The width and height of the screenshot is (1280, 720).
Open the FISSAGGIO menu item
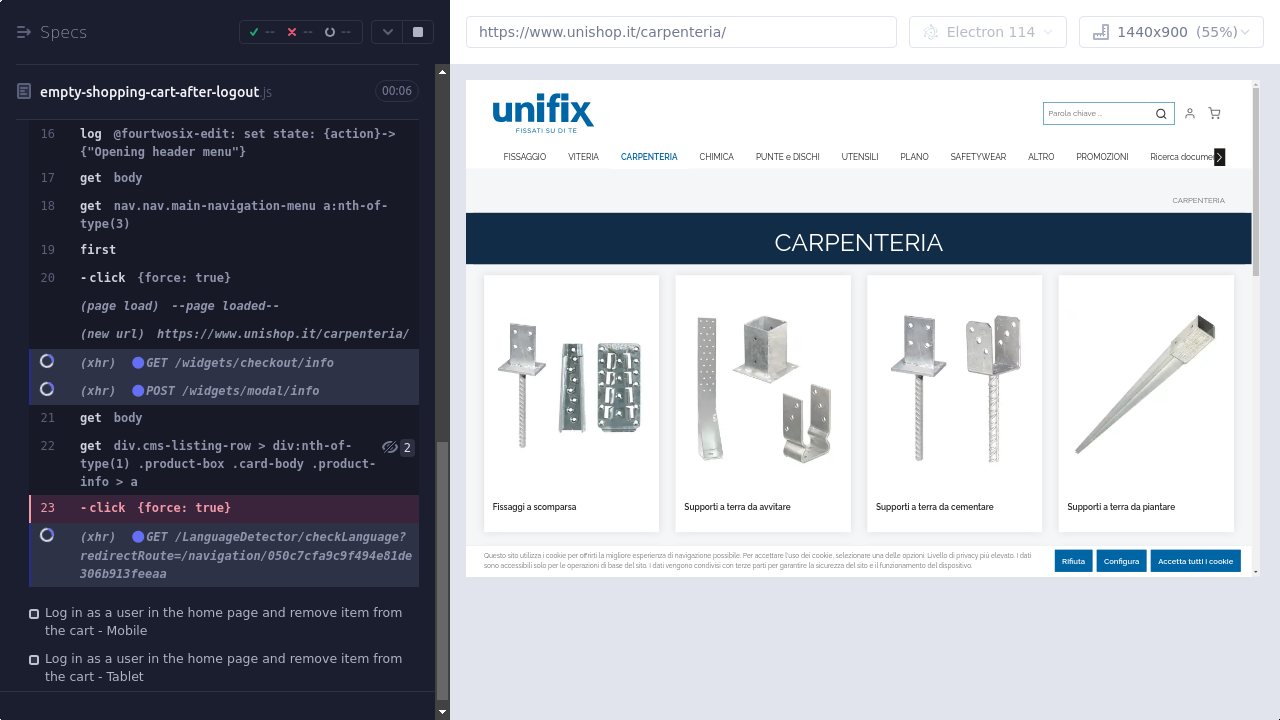pyautogui.click(x=525, y=157)
